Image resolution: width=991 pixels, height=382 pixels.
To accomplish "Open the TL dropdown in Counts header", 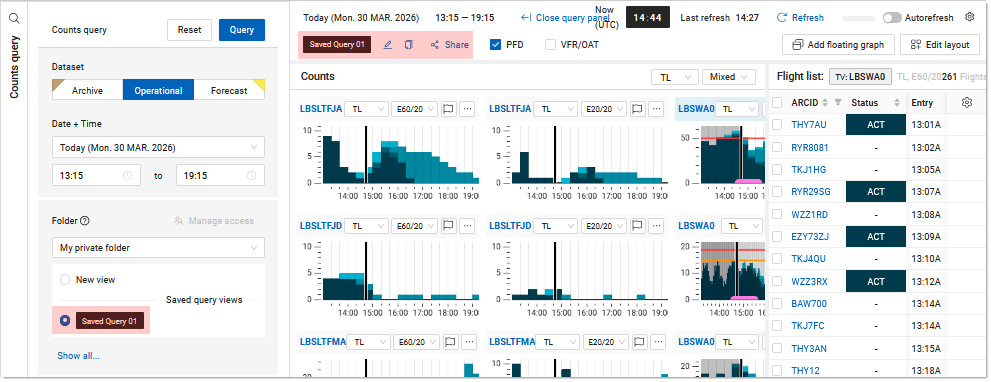I will [674, 77].
